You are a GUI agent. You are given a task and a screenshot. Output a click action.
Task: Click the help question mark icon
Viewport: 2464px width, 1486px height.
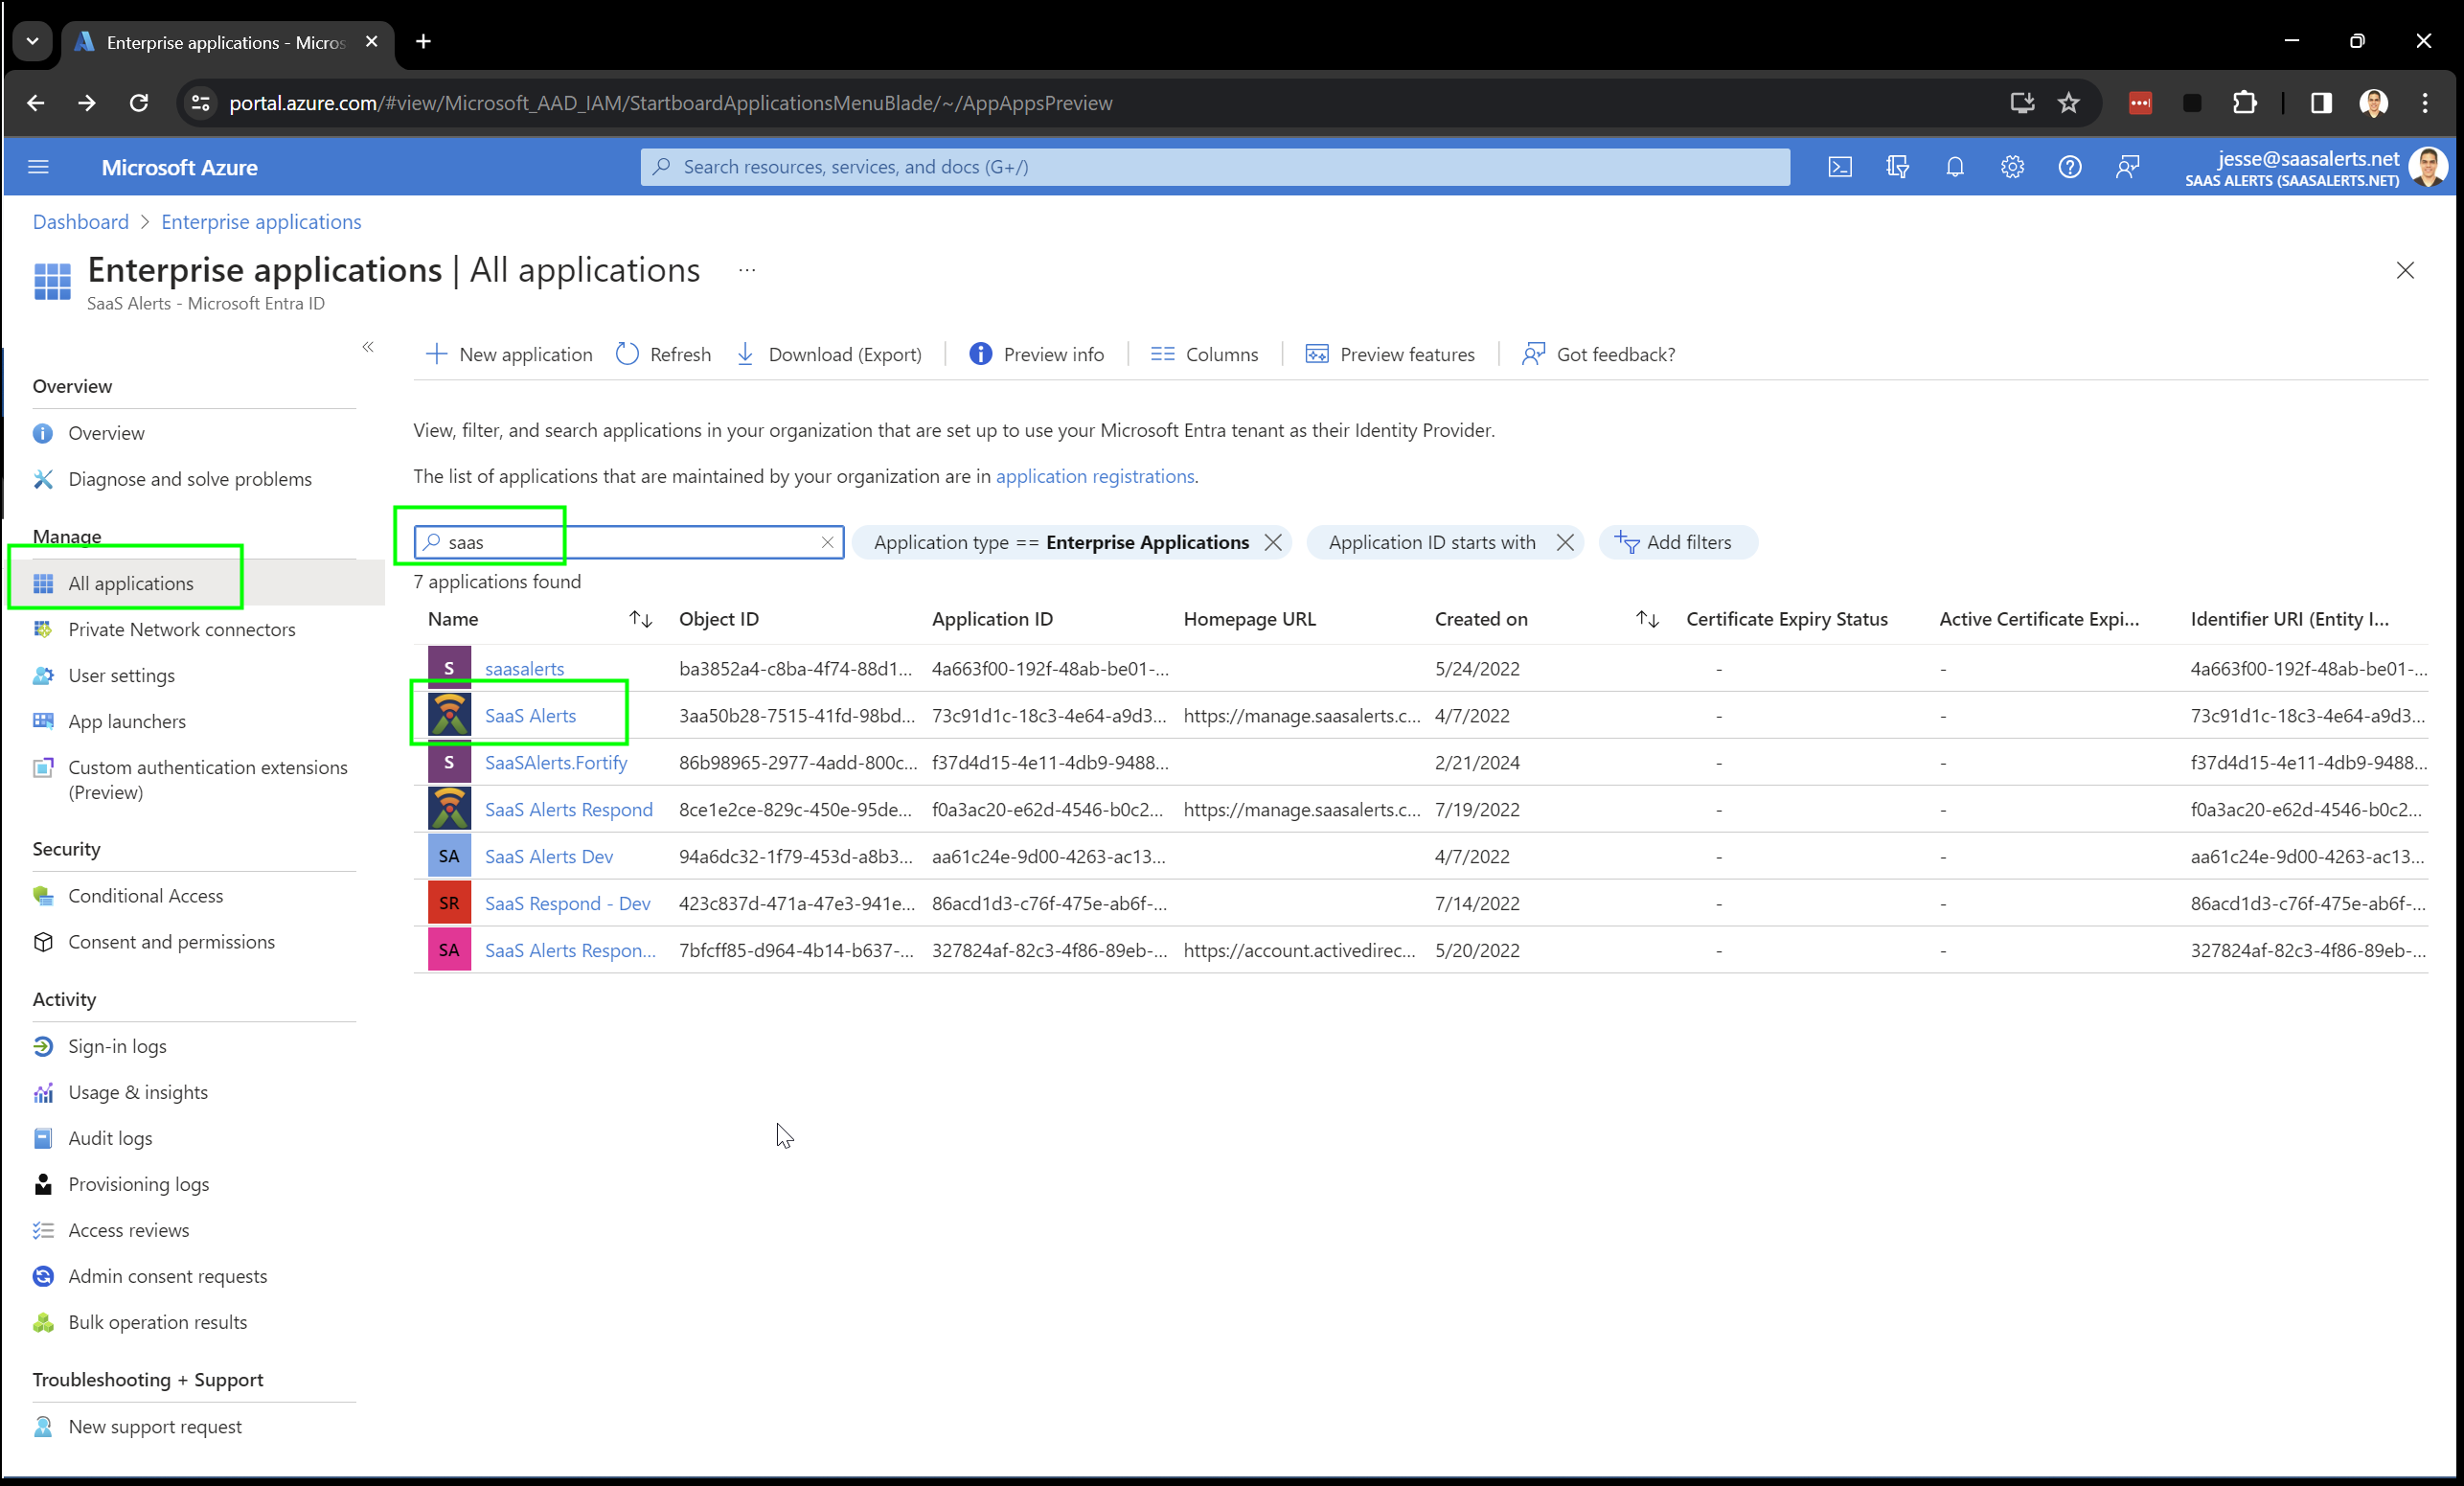(2069, 167)
